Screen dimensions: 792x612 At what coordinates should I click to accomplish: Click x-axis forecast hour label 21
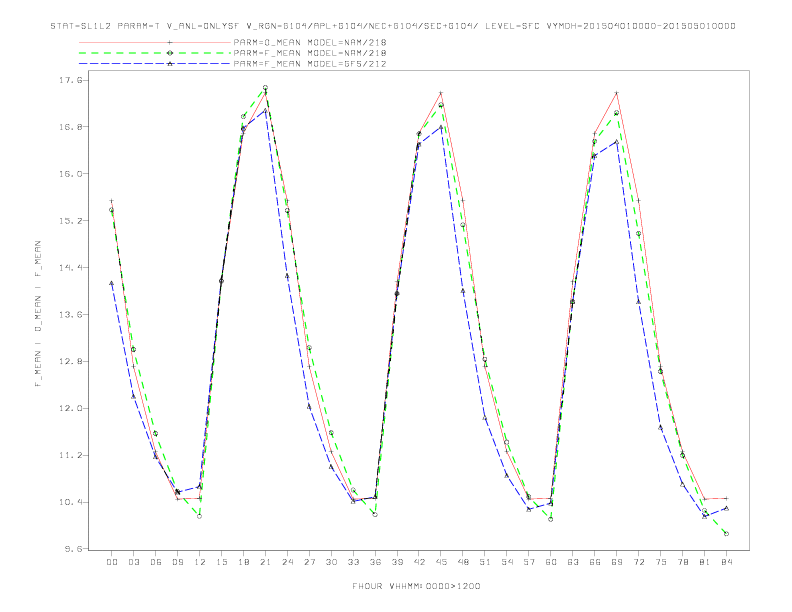[266, 562]
